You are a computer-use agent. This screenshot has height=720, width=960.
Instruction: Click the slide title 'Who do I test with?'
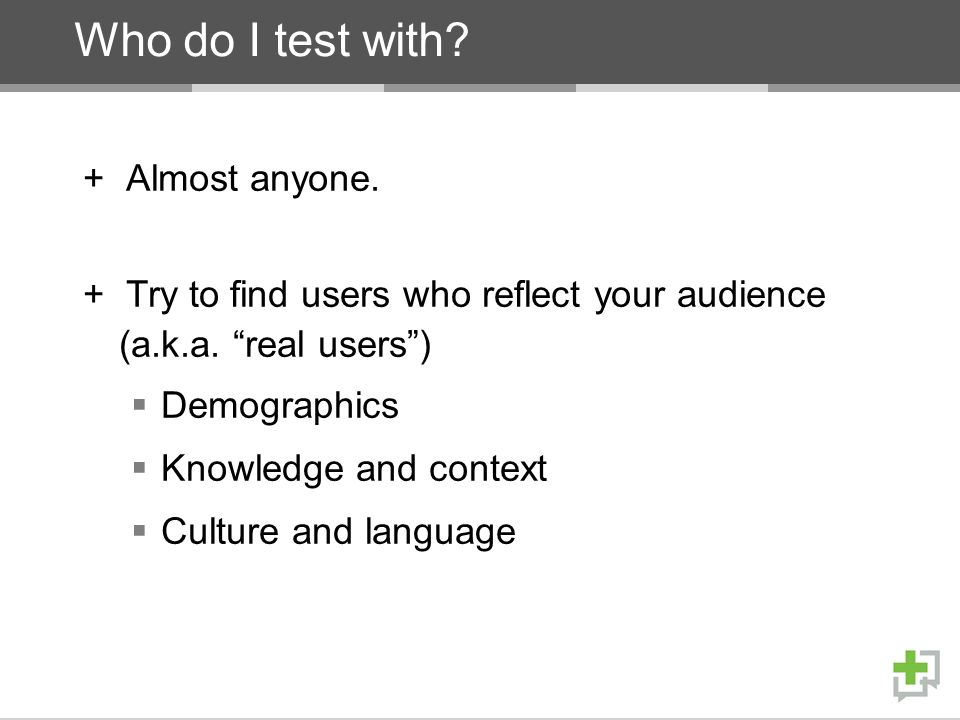click(x=271, y=40)
